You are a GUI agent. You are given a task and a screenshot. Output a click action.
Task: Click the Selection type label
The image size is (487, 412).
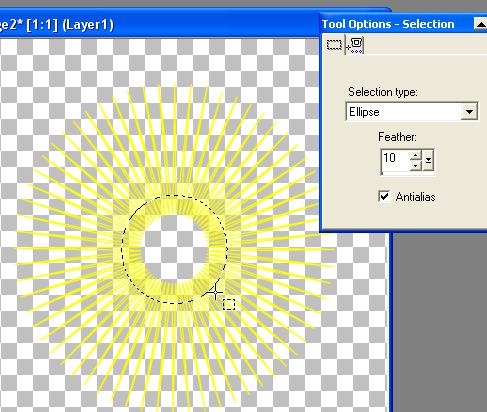point(383,92)
